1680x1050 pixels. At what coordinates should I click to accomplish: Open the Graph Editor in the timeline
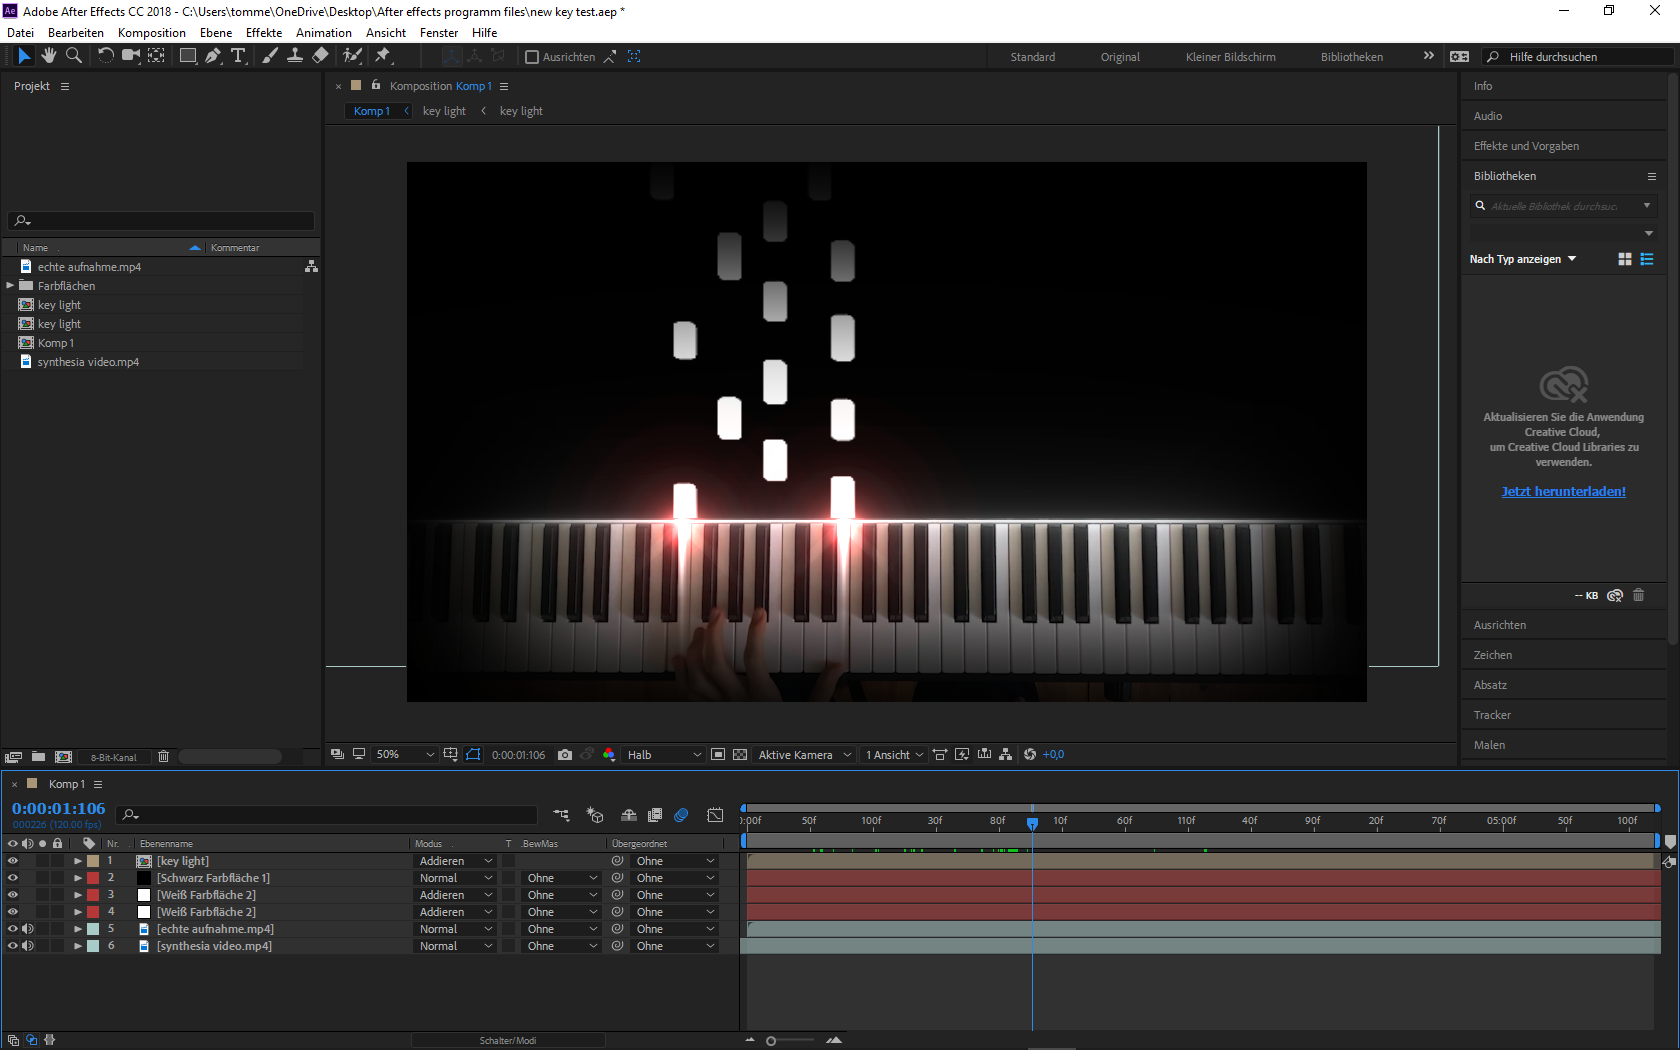(x=715, y=815)
